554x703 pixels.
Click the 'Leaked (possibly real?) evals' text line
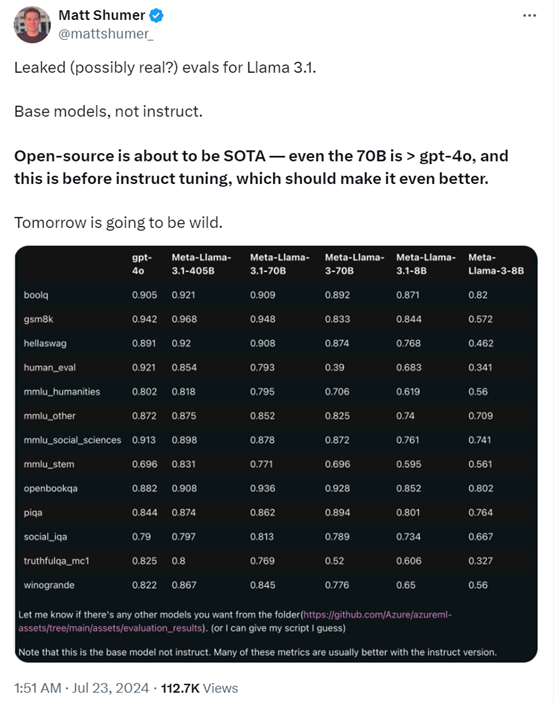click(x=165, y=68)
